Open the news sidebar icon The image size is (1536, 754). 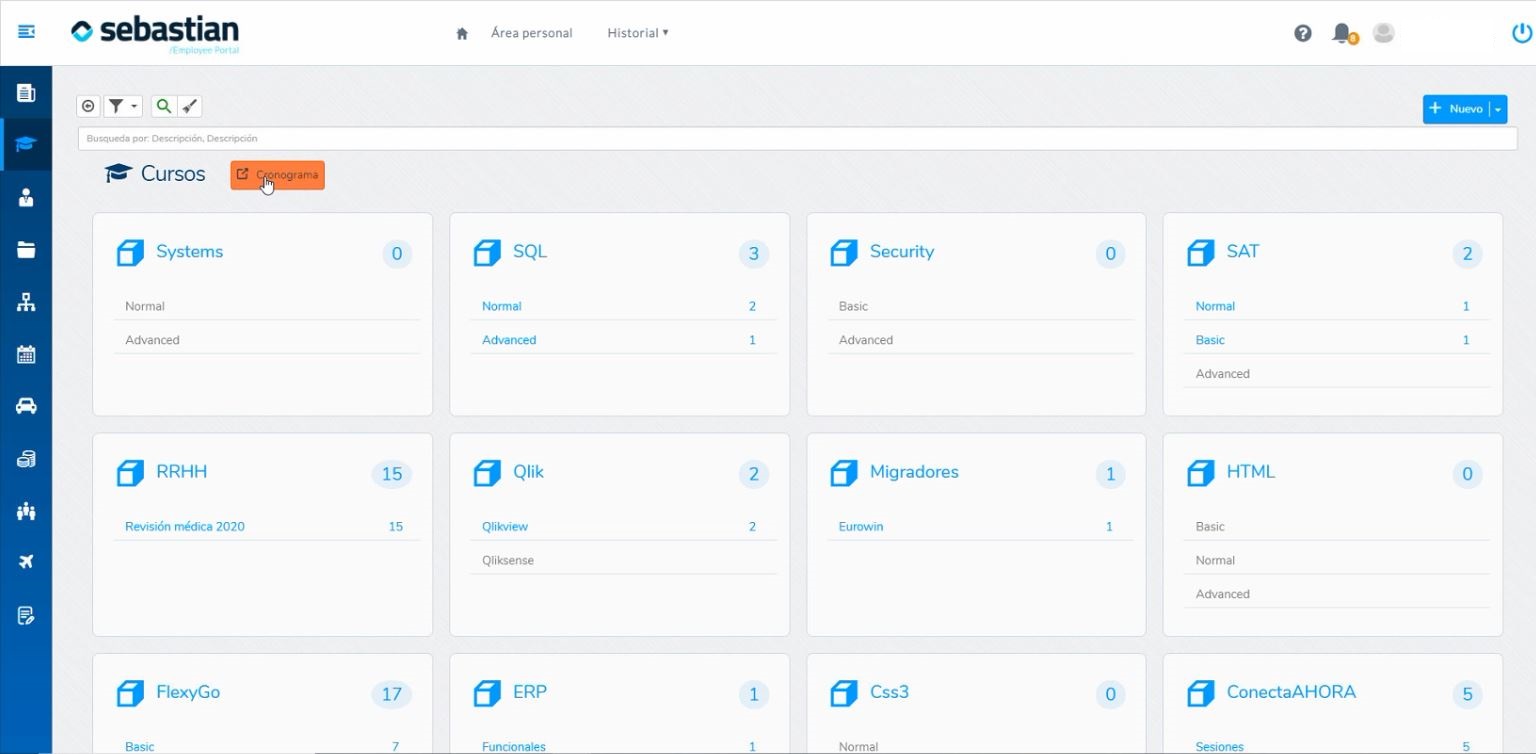(26, 93)
